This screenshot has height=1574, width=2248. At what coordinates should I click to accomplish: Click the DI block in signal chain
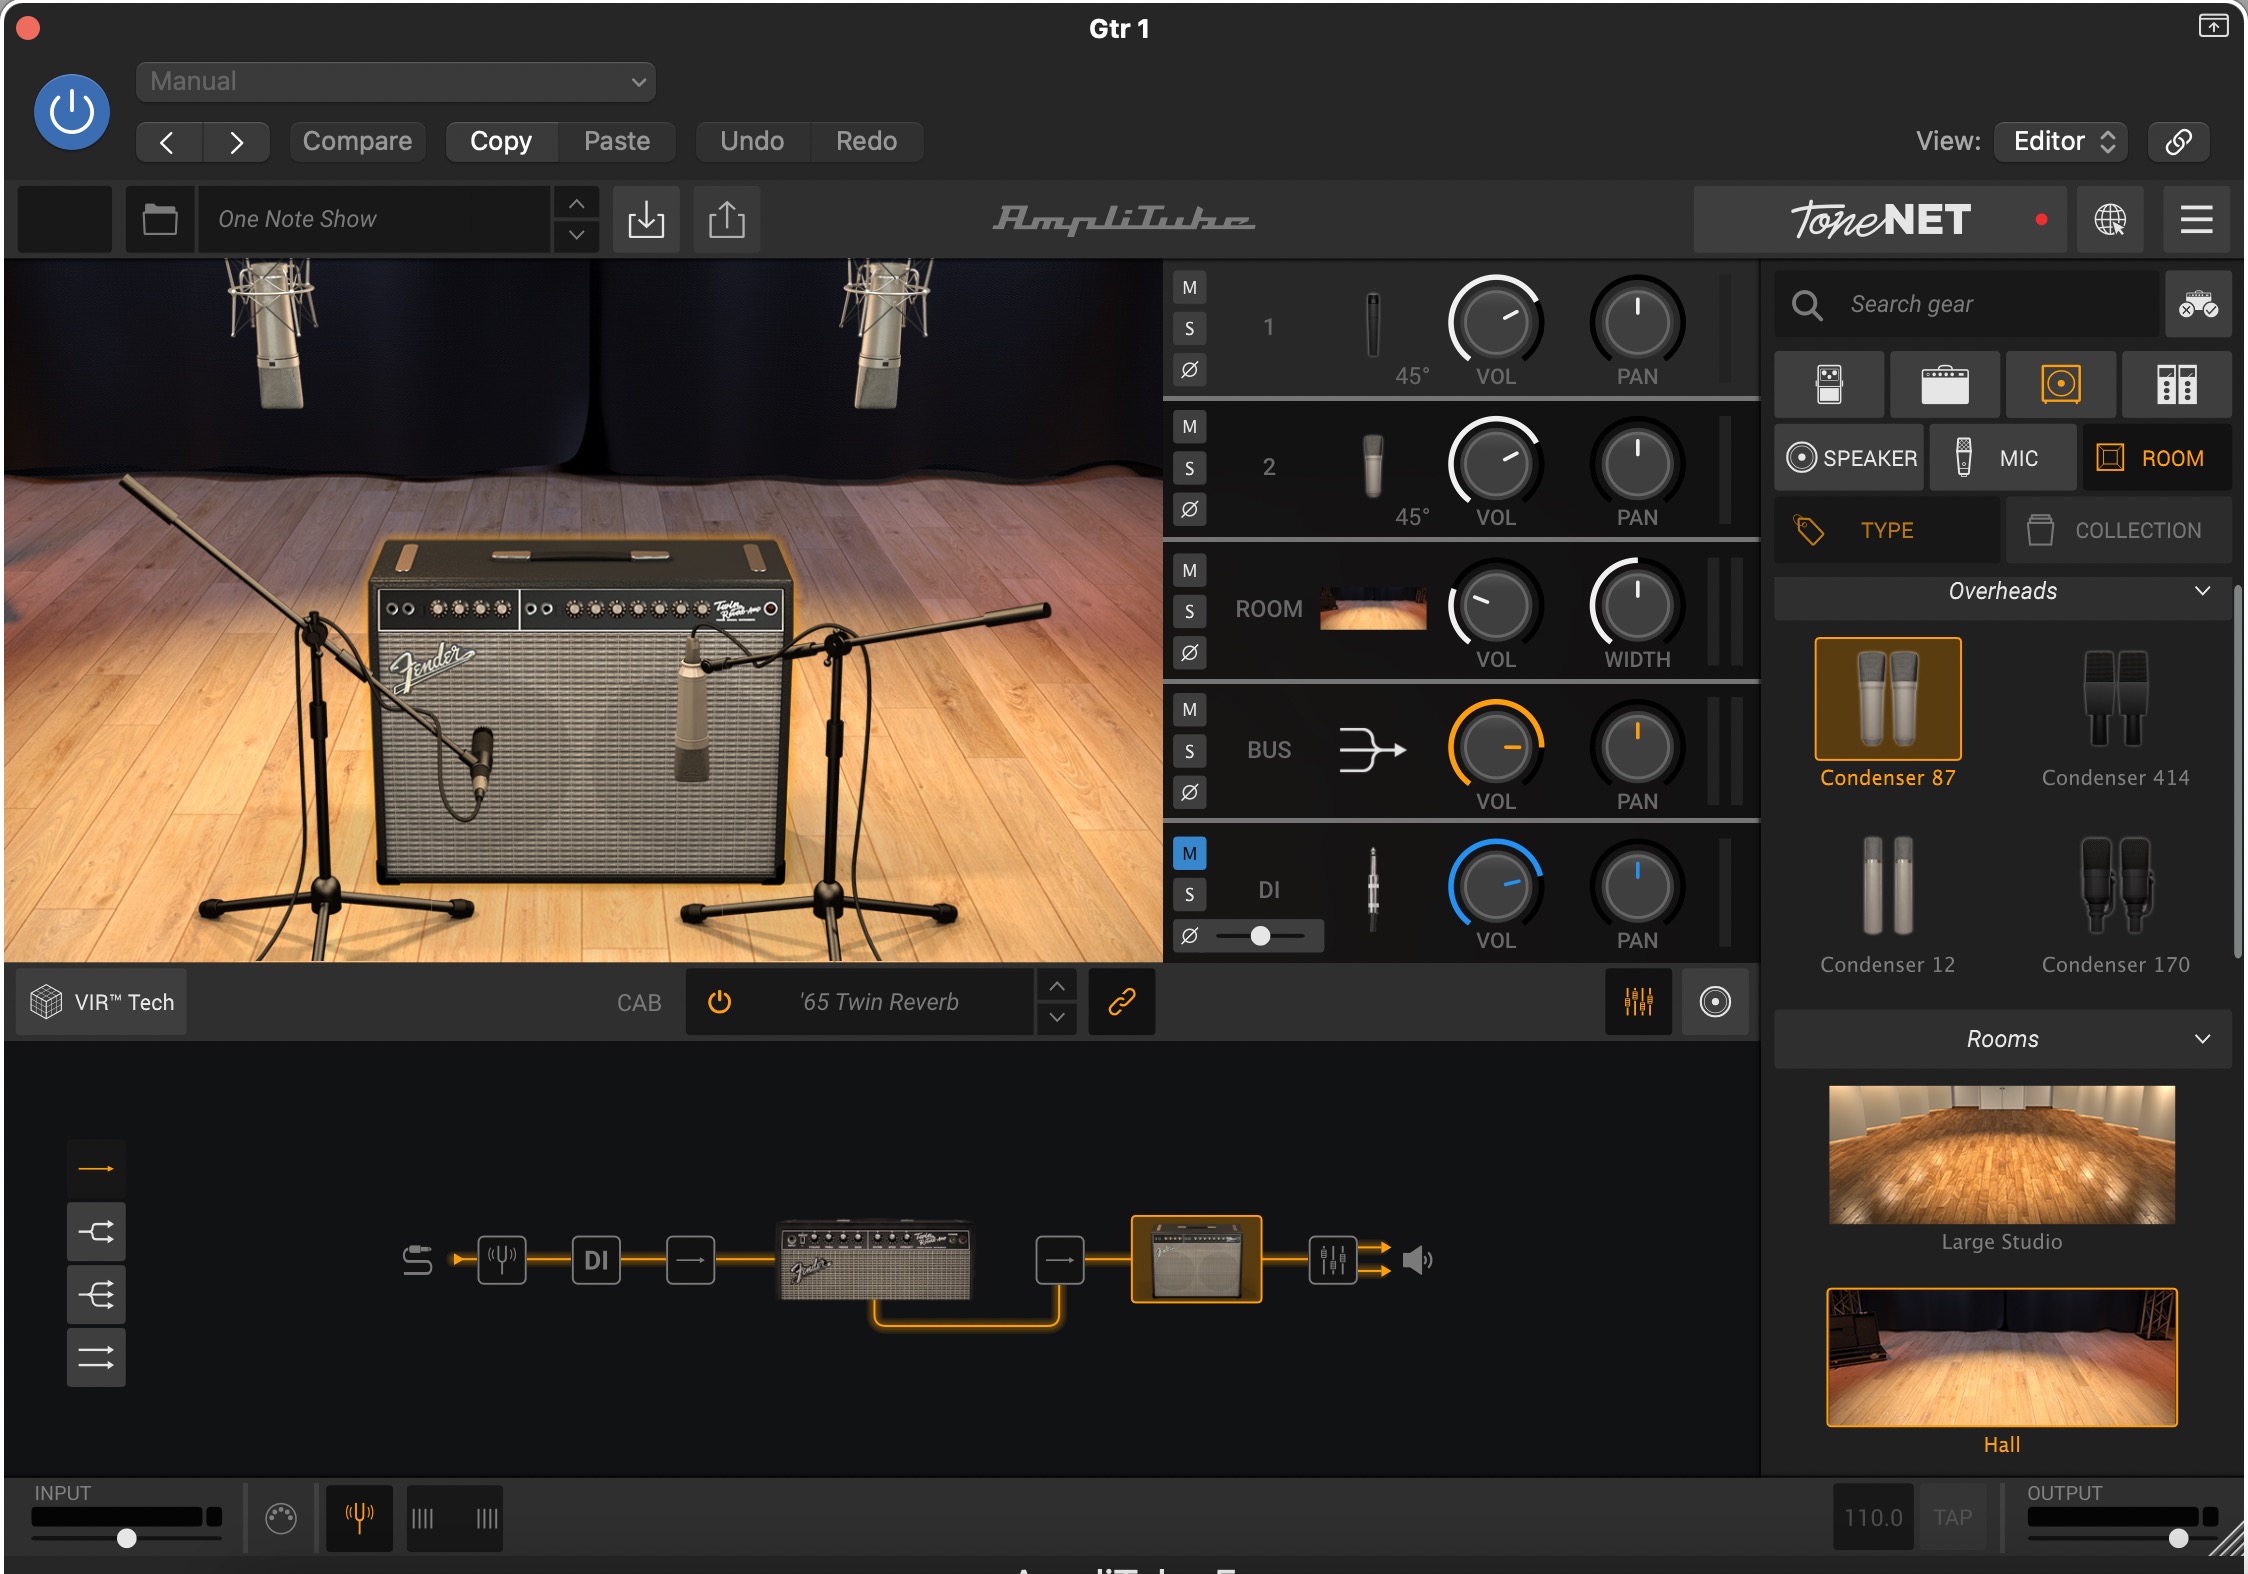click(596, 1260)
